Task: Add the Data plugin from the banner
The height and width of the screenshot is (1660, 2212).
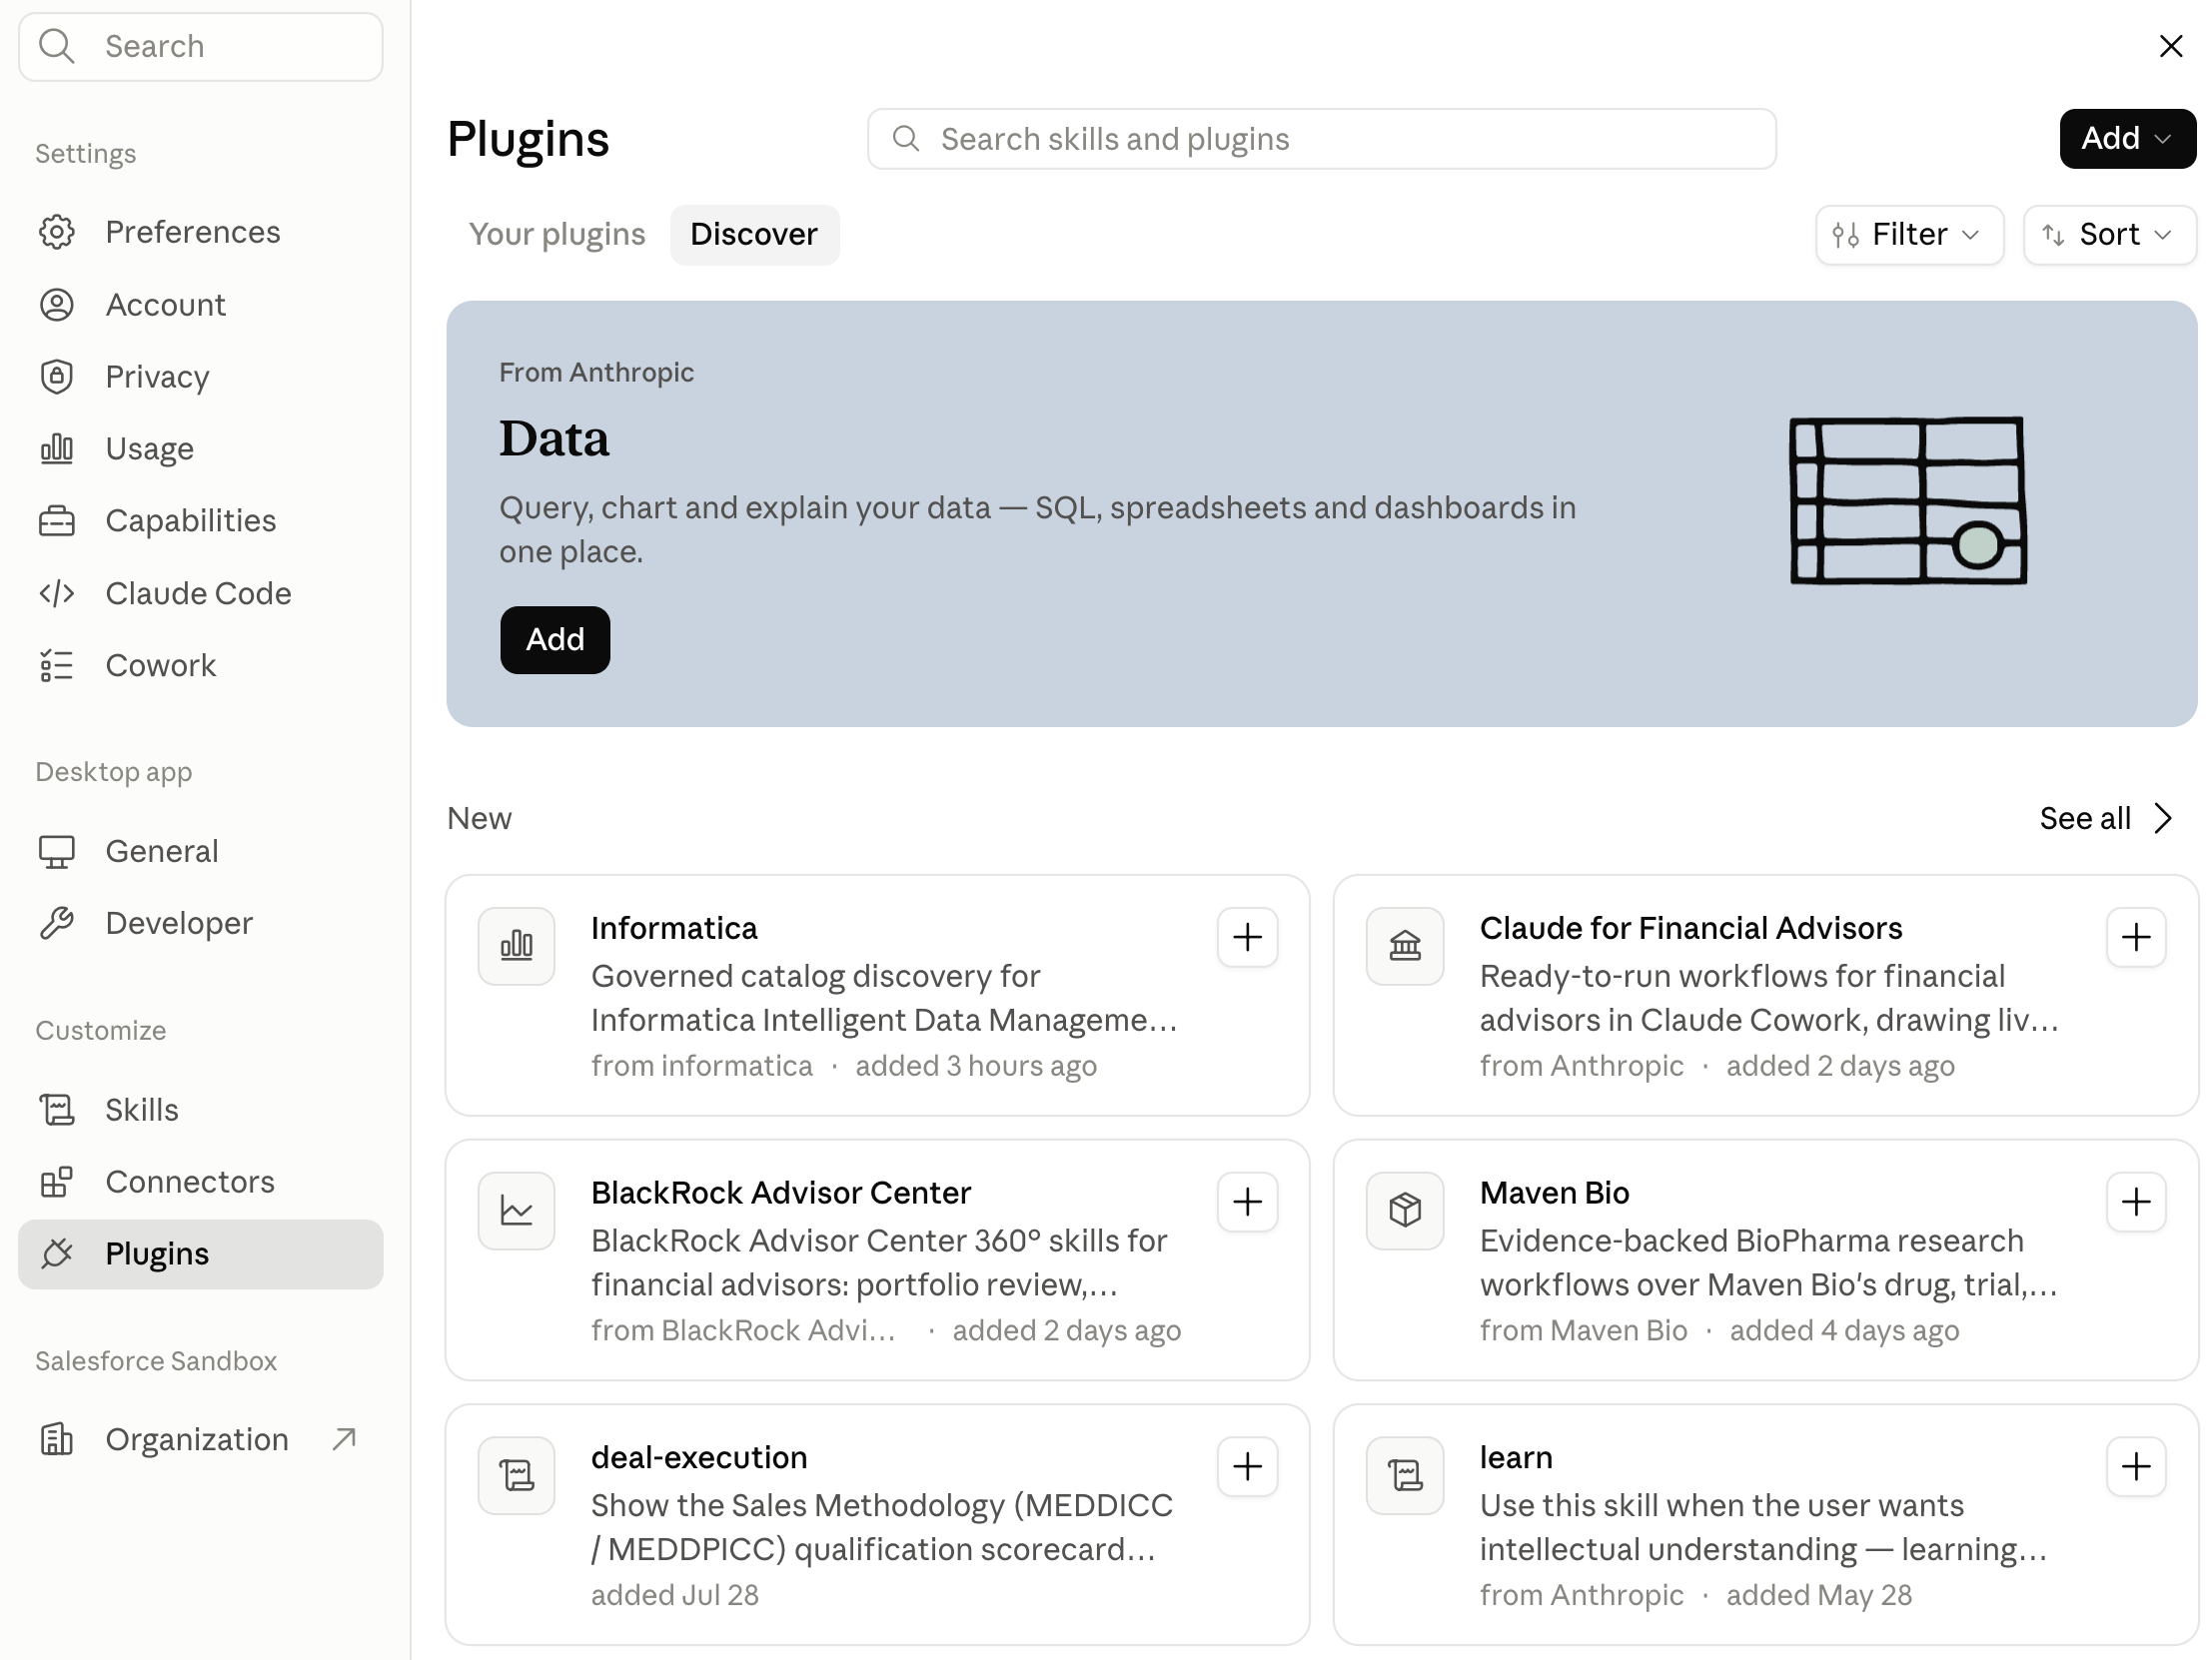Action: [555, 639]
